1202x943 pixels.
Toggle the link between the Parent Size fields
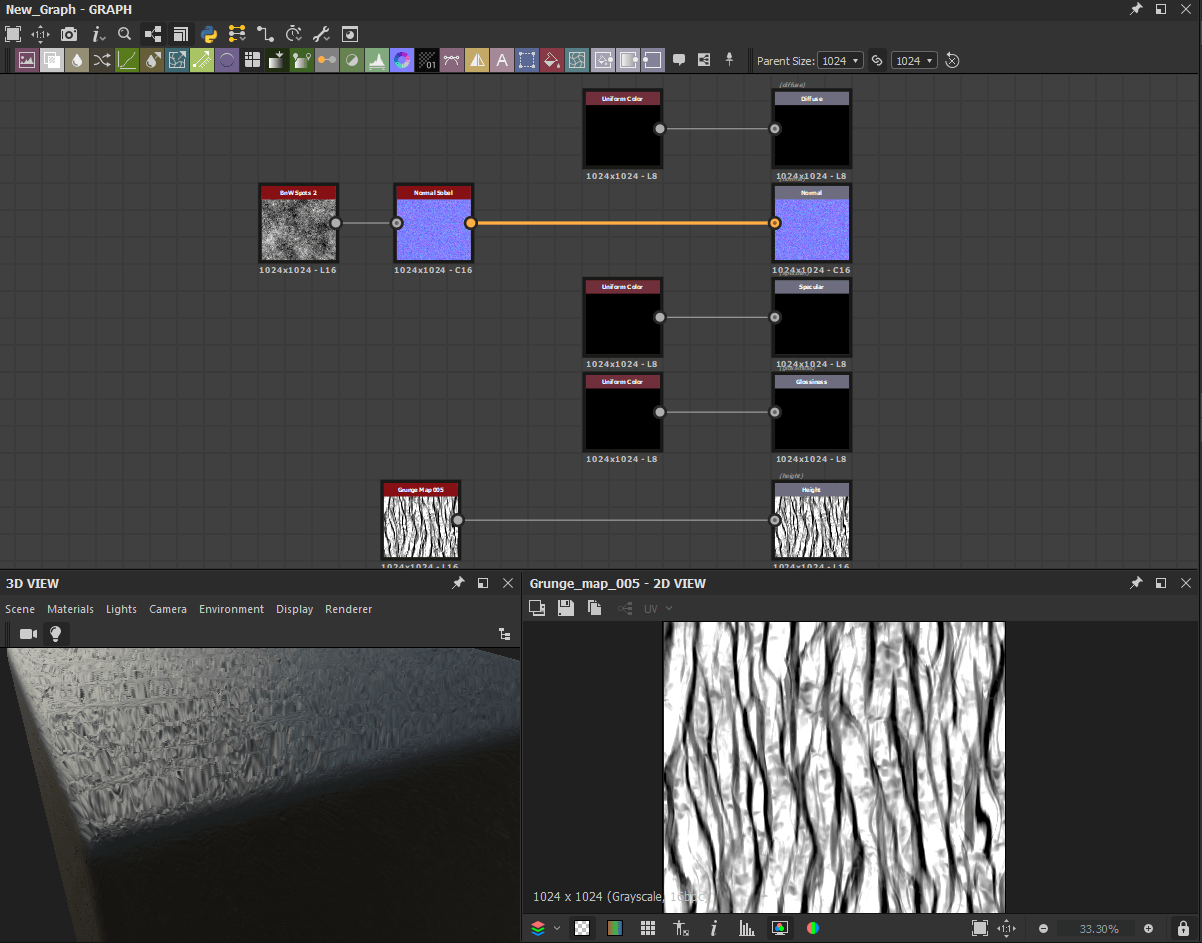pyautogui.click(x=876, y=60)
